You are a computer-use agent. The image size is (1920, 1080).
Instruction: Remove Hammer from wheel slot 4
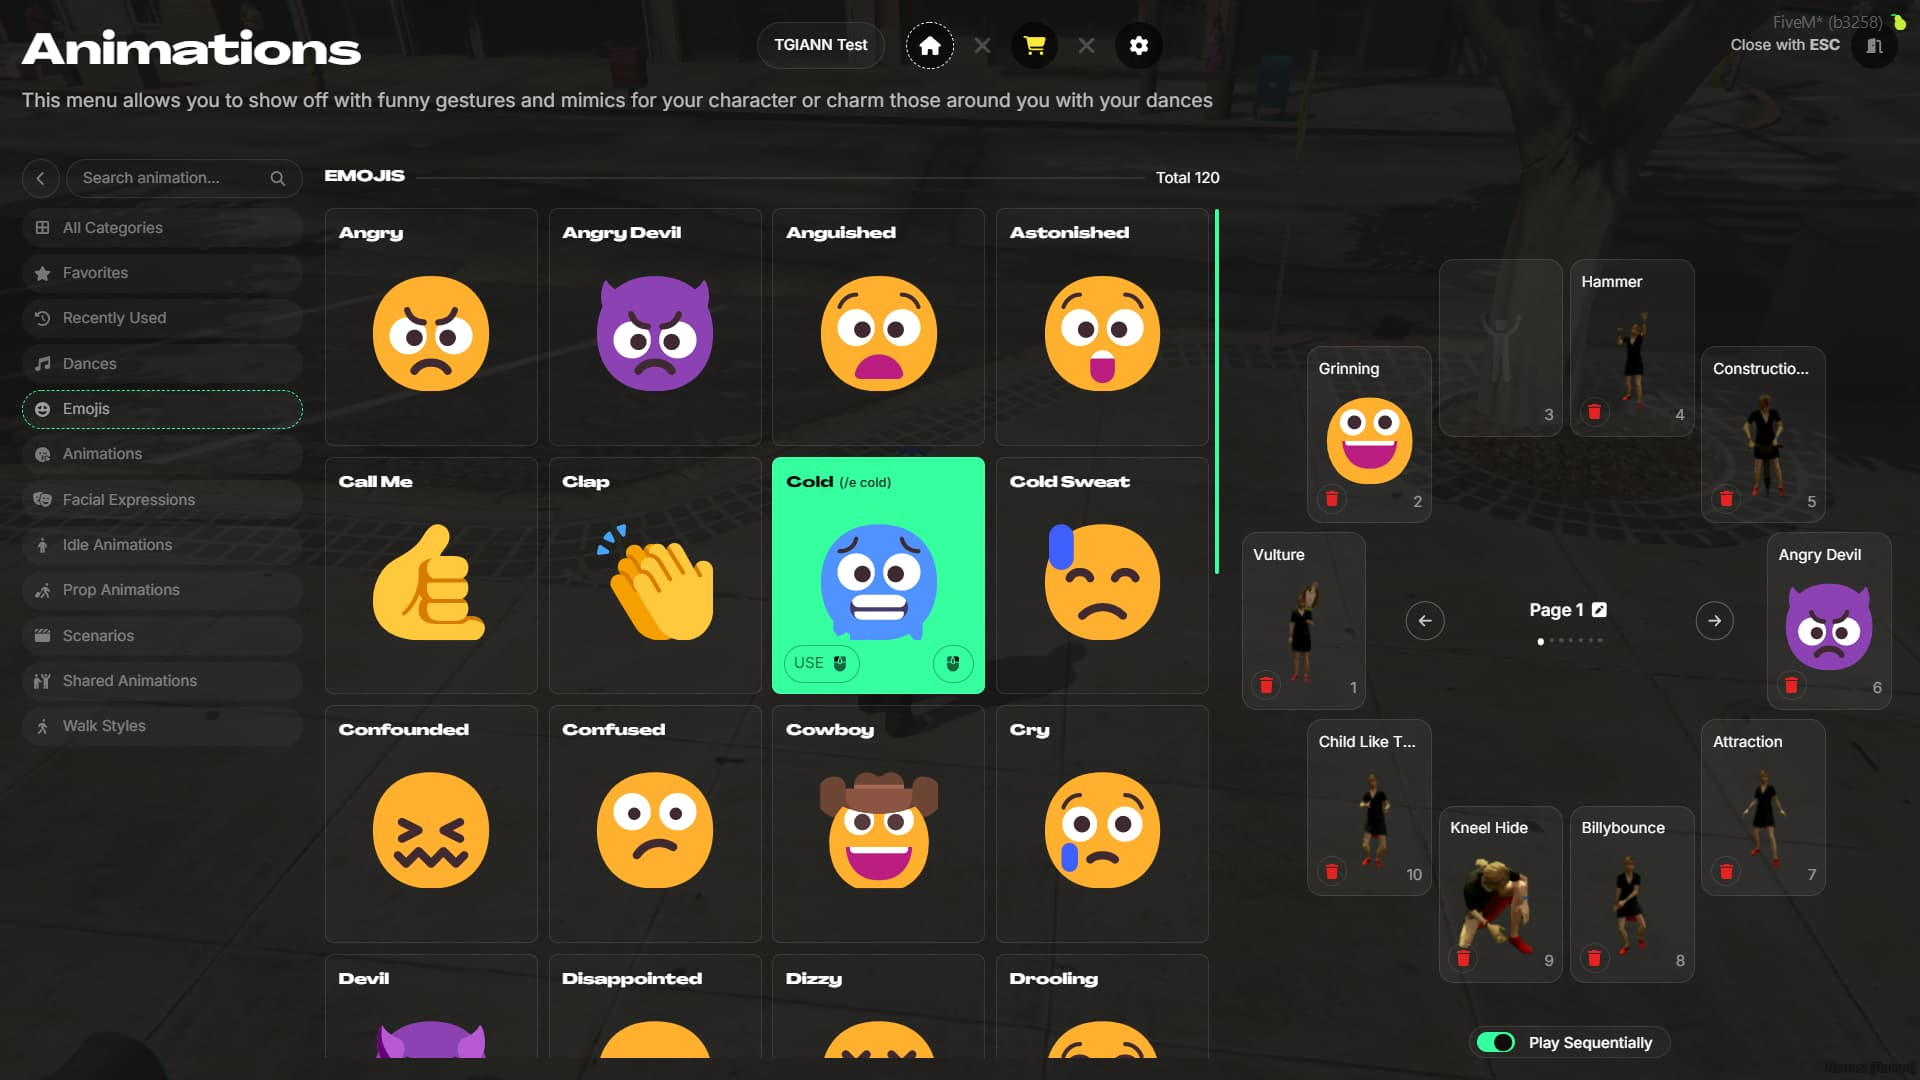click(x=1595, y=412)
